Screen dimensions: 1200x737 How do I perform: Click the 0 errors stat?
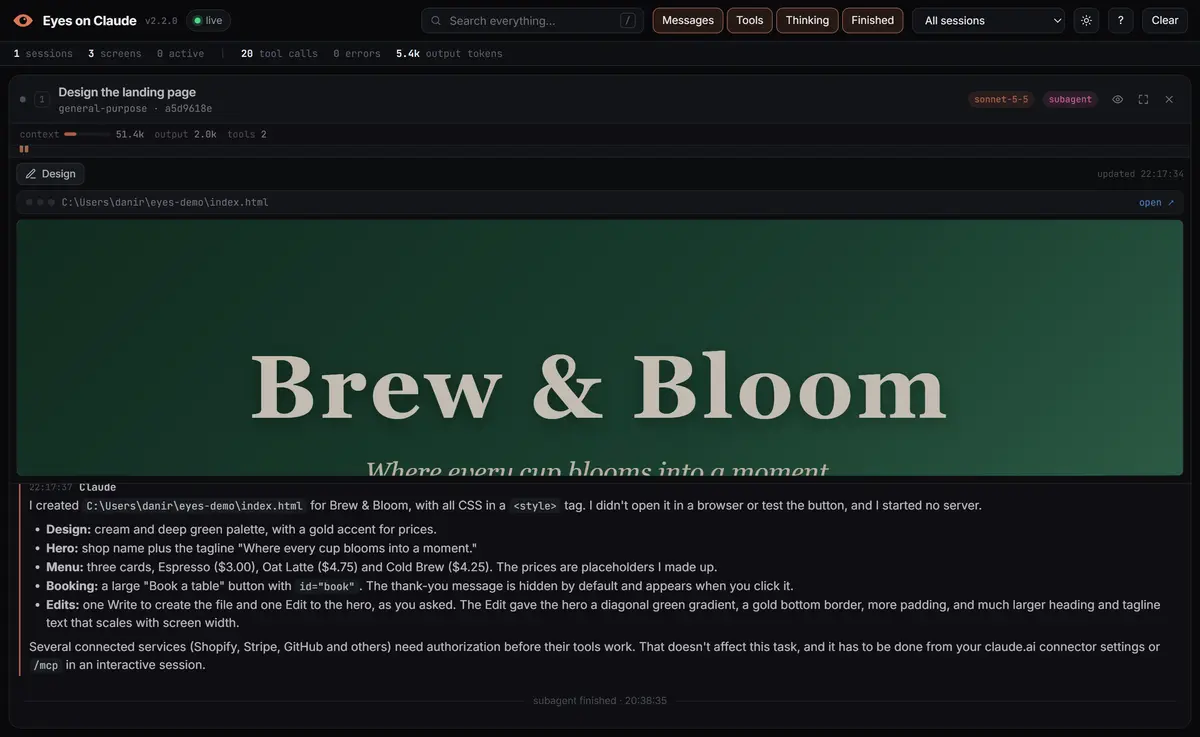(x=357, y=54)
